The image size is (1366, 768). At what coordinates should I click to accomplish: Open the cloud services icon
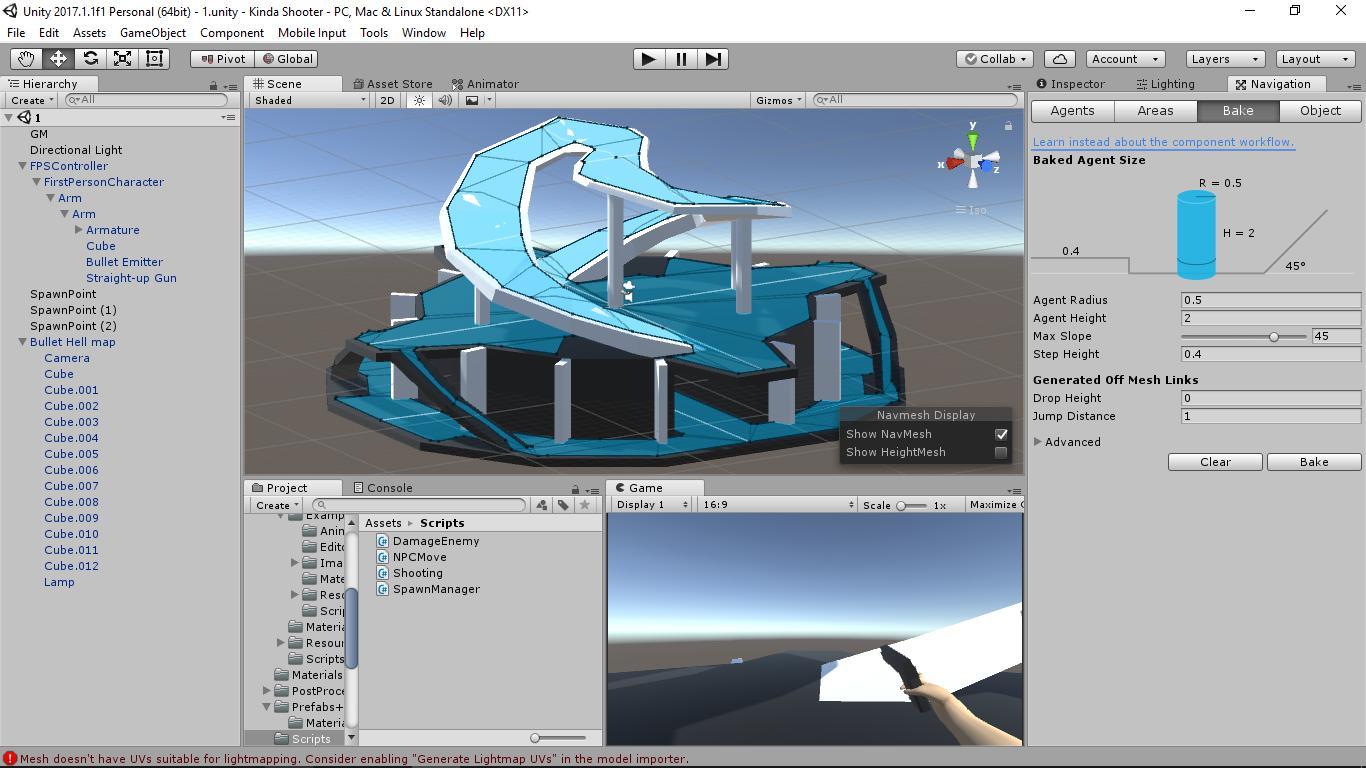(x=1060, y=59)
